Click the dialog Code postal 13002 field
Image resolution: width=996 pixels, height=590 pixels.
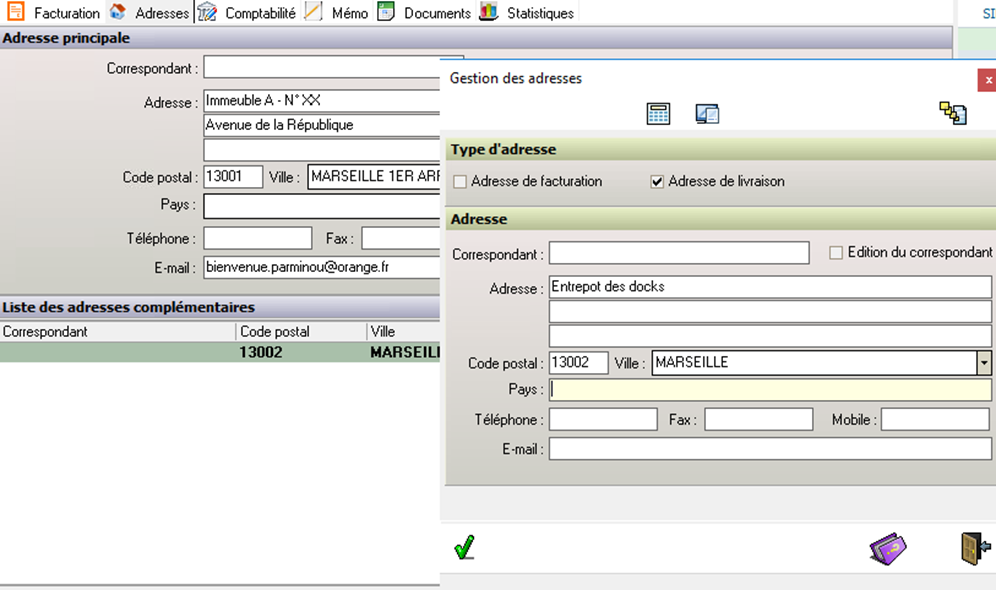[x=579, y=363]
